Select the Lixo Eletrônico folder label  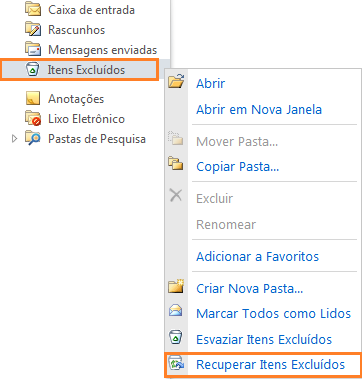[x=86, y=119]
